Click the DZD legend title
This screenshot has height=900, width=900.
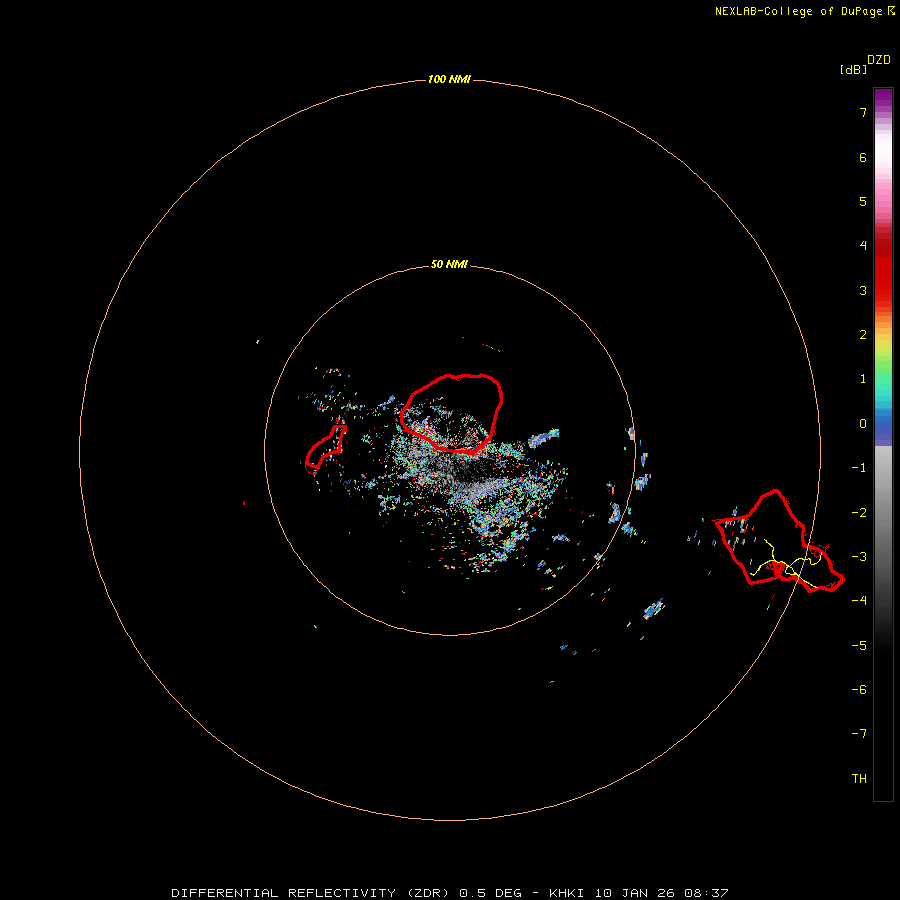pyautogui.click(x=879, y=60)
